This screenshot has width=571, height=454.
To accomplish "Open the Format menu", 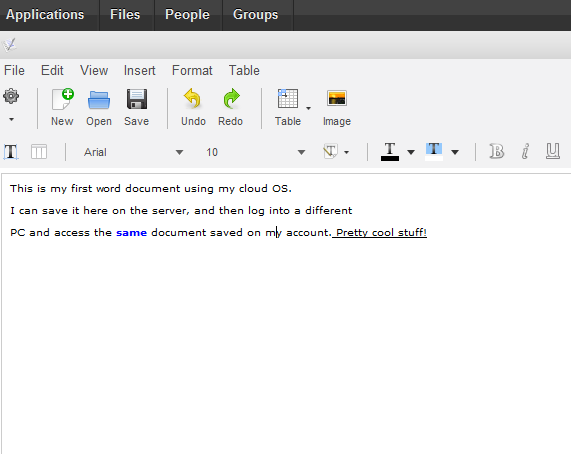I will (192, 70).
